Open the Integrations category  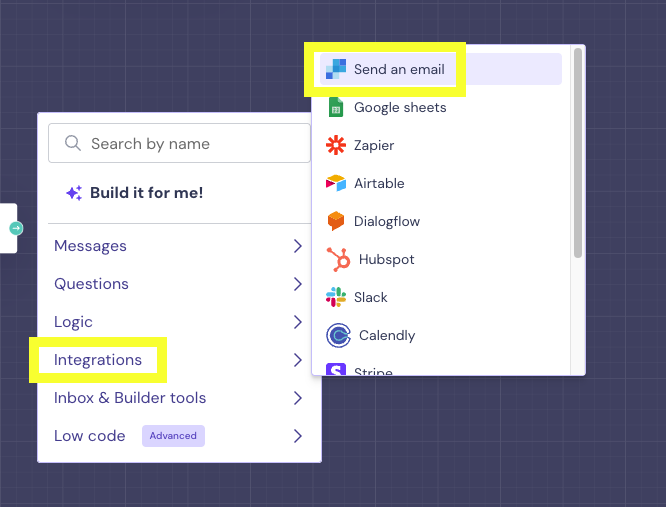tap(98, 360)
